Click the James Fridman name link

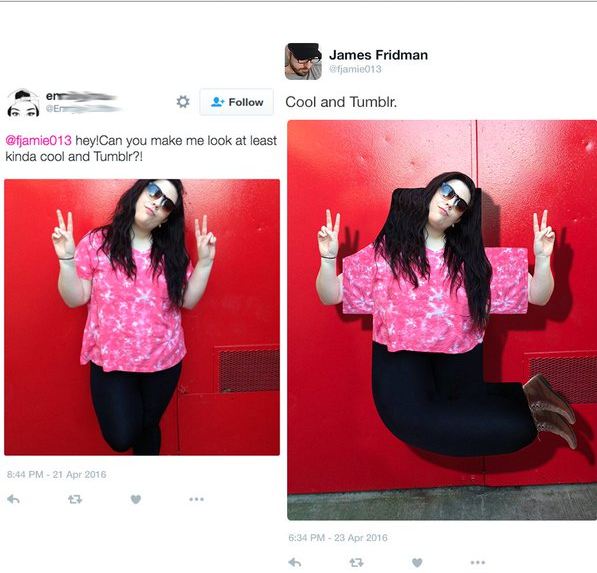point(378,55)
